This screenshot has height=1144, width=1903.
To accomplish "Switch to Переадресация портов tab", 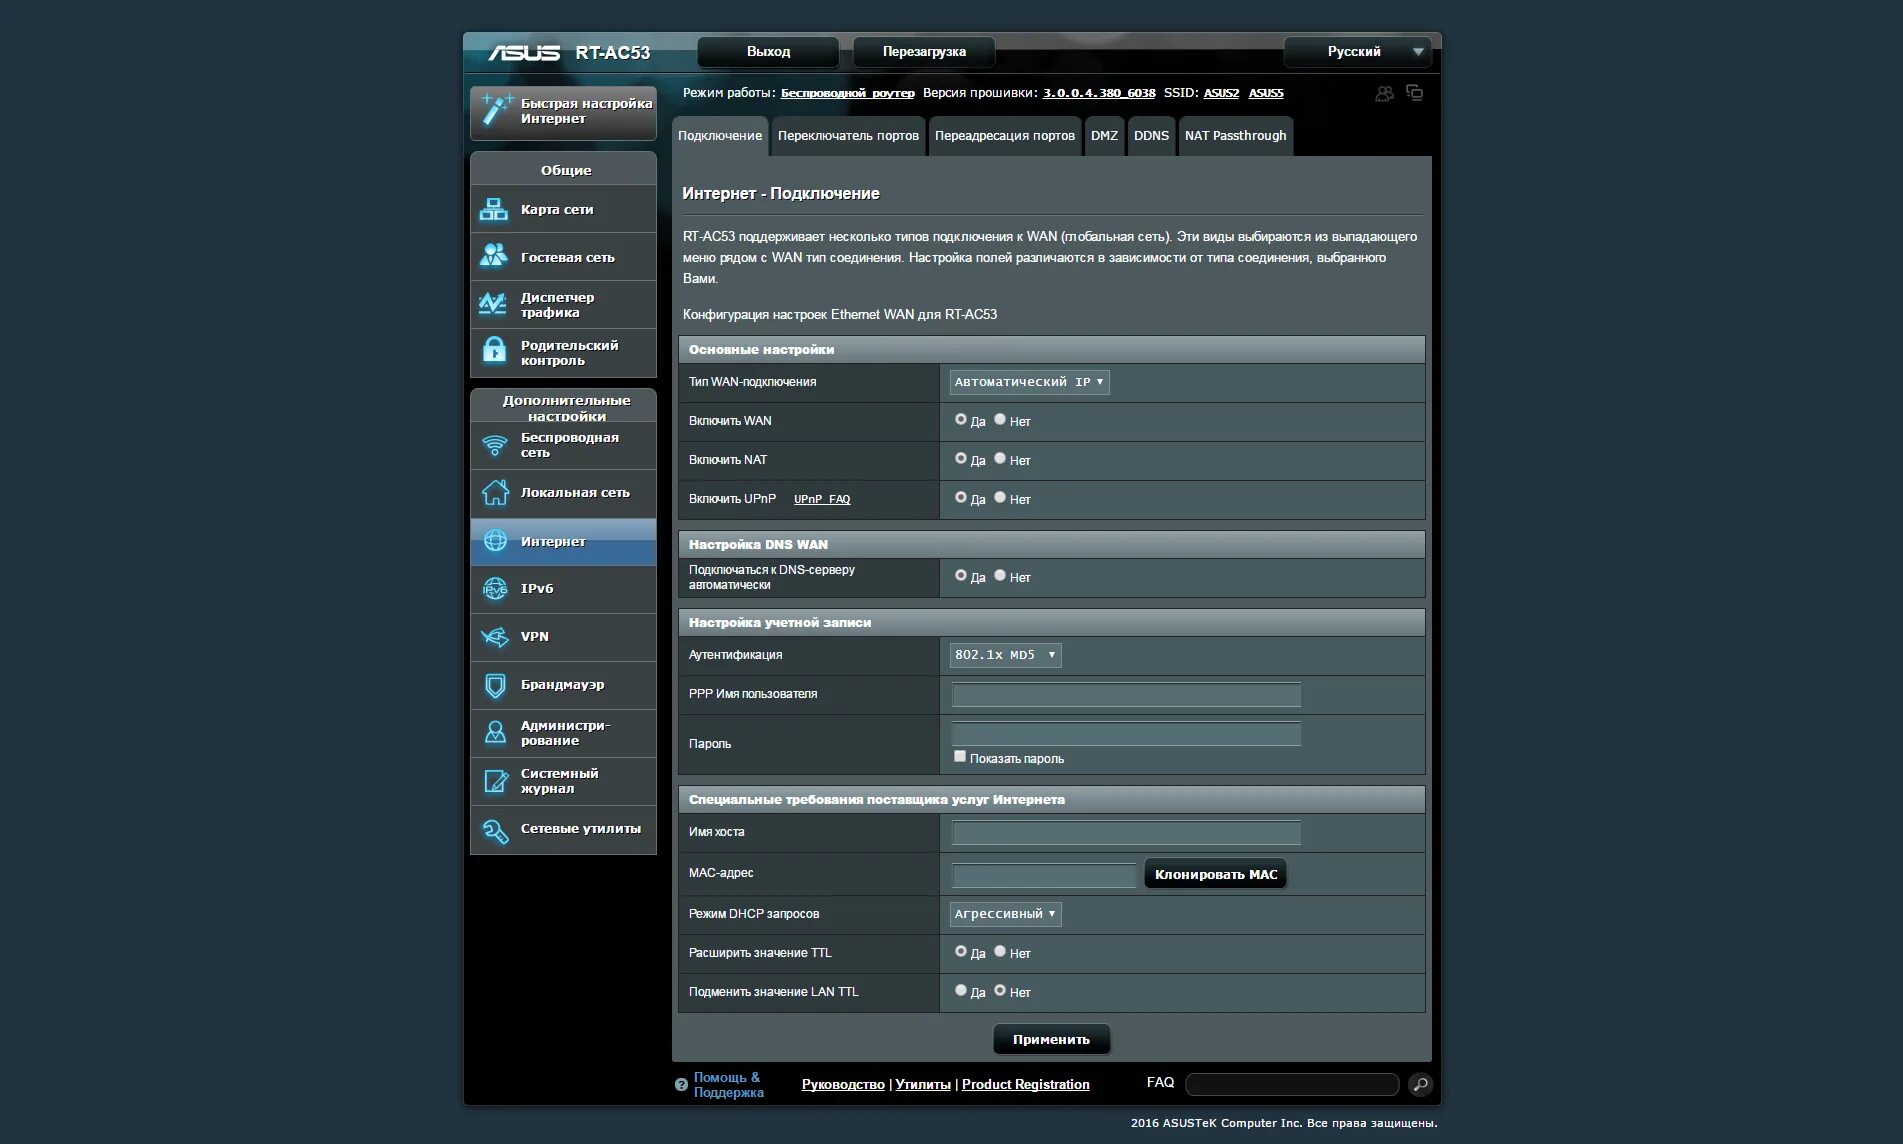I will coord(1004,136).
